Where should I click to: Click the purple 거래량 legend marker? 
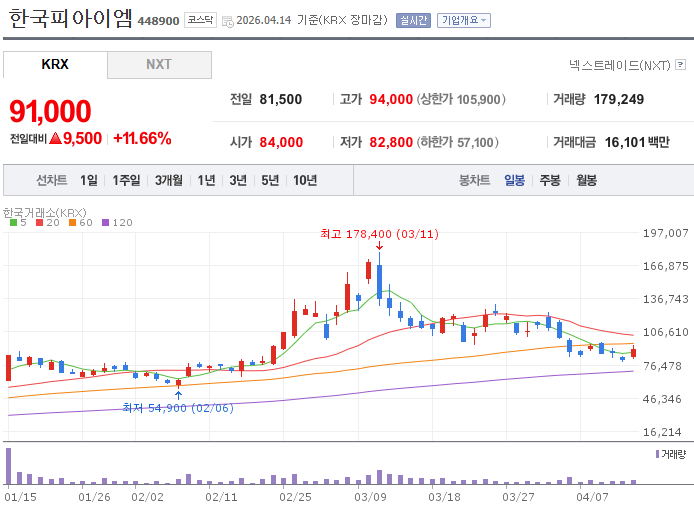click(x=657, y=454)
